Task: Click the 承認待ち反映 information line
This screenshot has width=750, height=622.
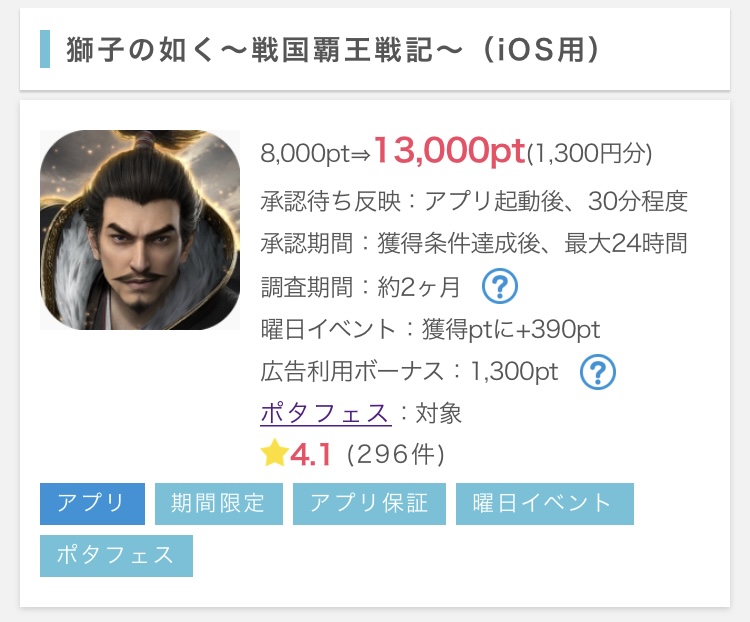Action: point(474,201)
